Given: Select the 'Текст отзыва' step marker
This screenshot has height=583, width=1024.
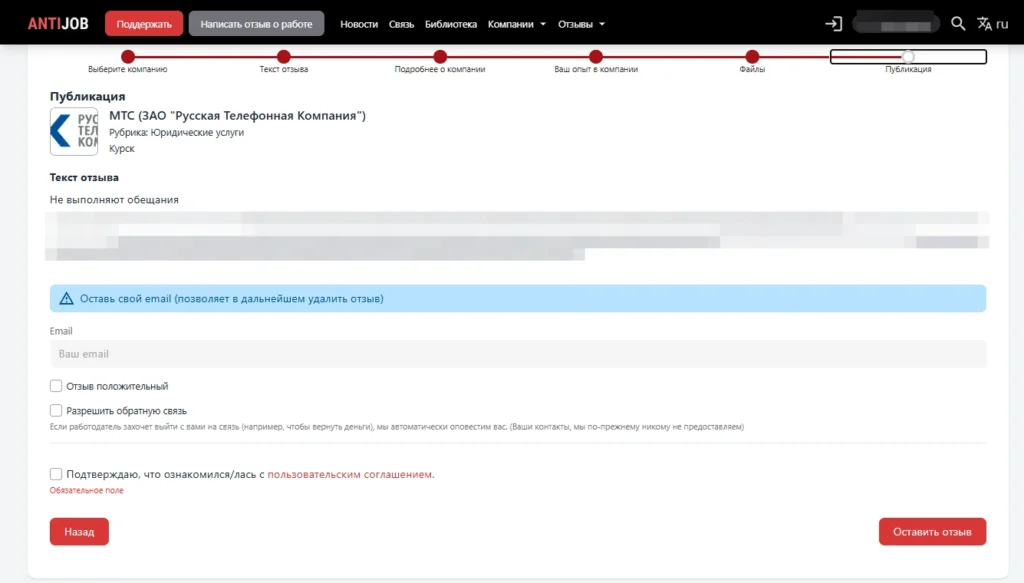Looking at the screenshot, I should coord(283,57).
